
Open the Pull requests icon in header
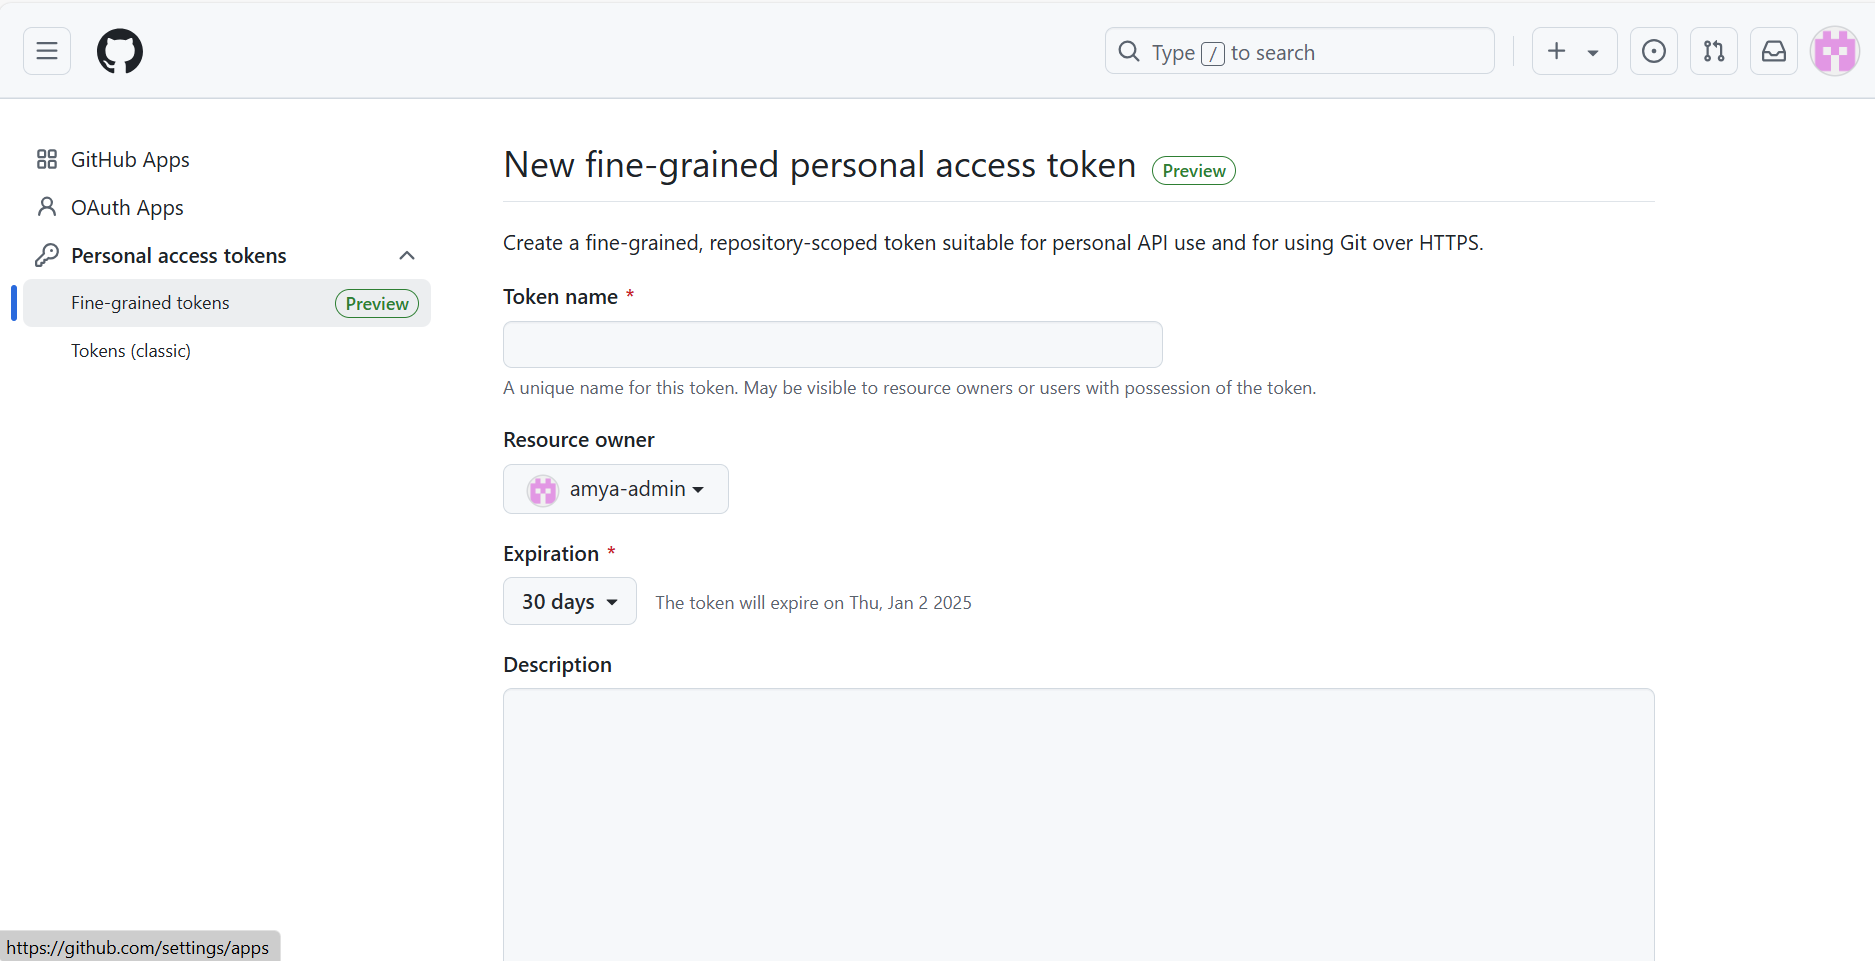click(x=1714, y=51)
